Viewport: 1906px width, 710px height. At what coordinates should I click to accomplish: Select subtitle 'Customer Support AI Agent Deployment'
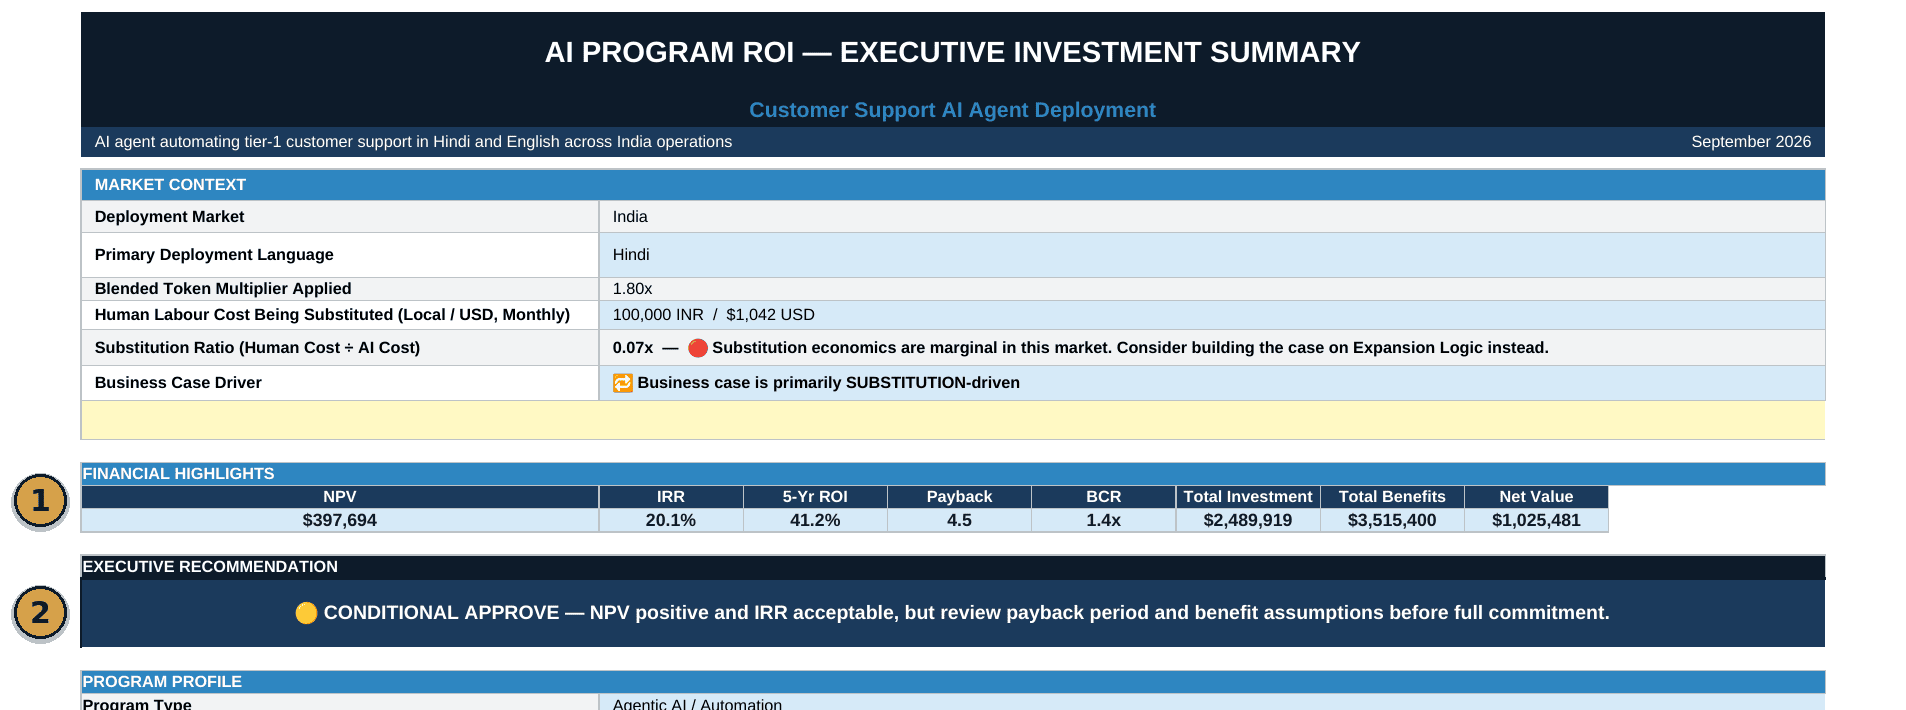pyautogui.click(x=952, y=110)
